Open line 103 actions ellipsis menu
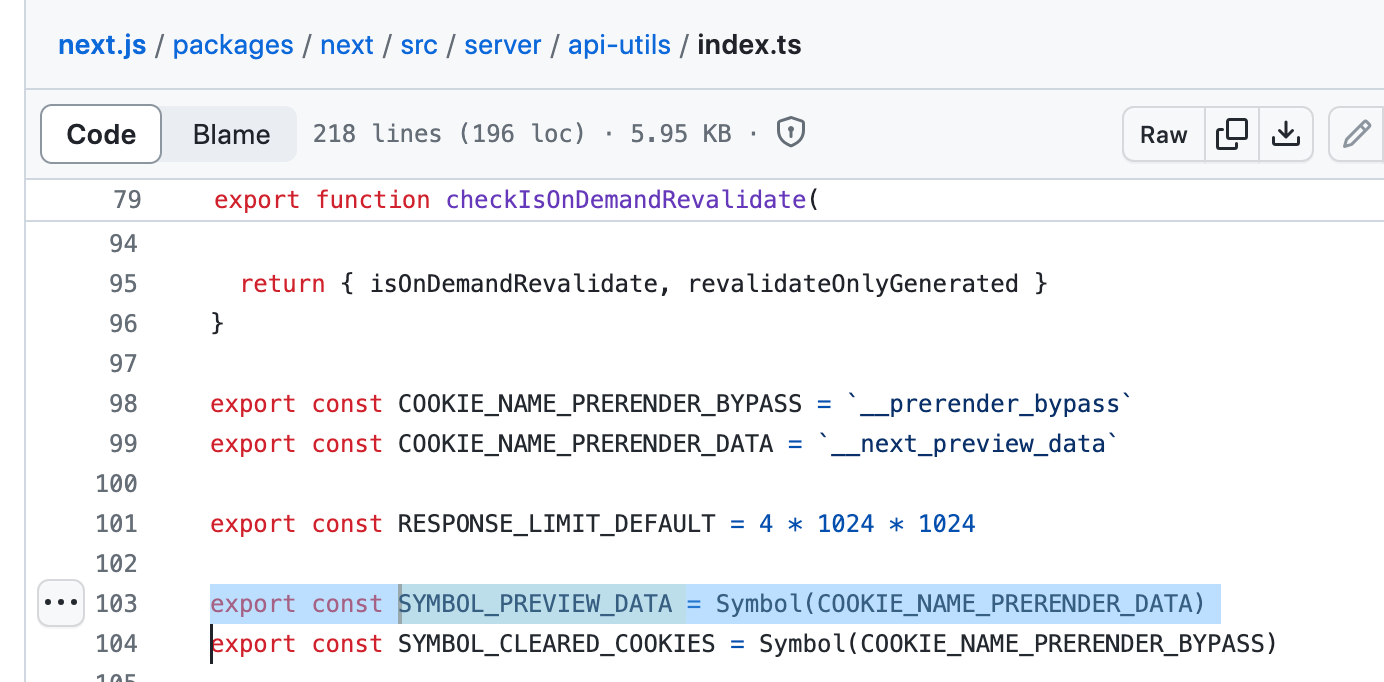The width and height of the screenshot is (1384, 682). 61,603
